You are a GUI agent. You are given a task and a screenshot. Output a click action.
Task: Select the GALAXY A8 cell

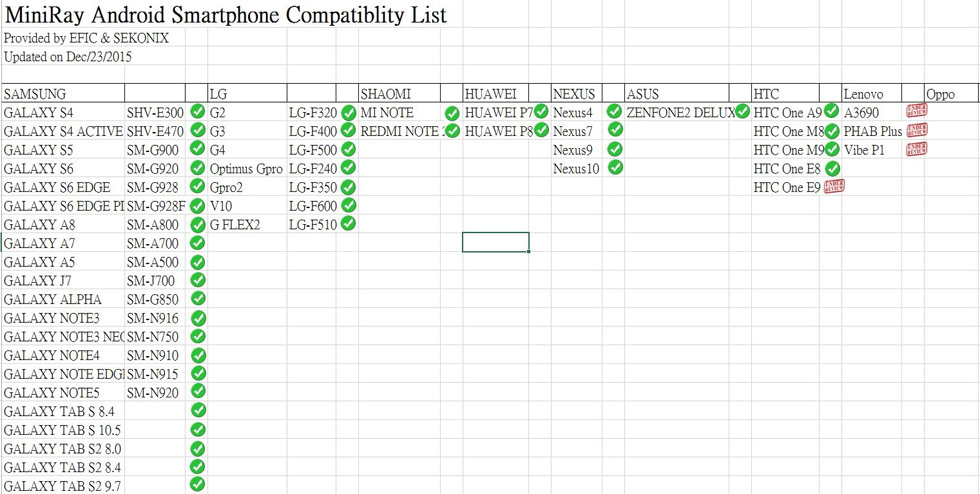pyautogui.click(x=63, y=224)
